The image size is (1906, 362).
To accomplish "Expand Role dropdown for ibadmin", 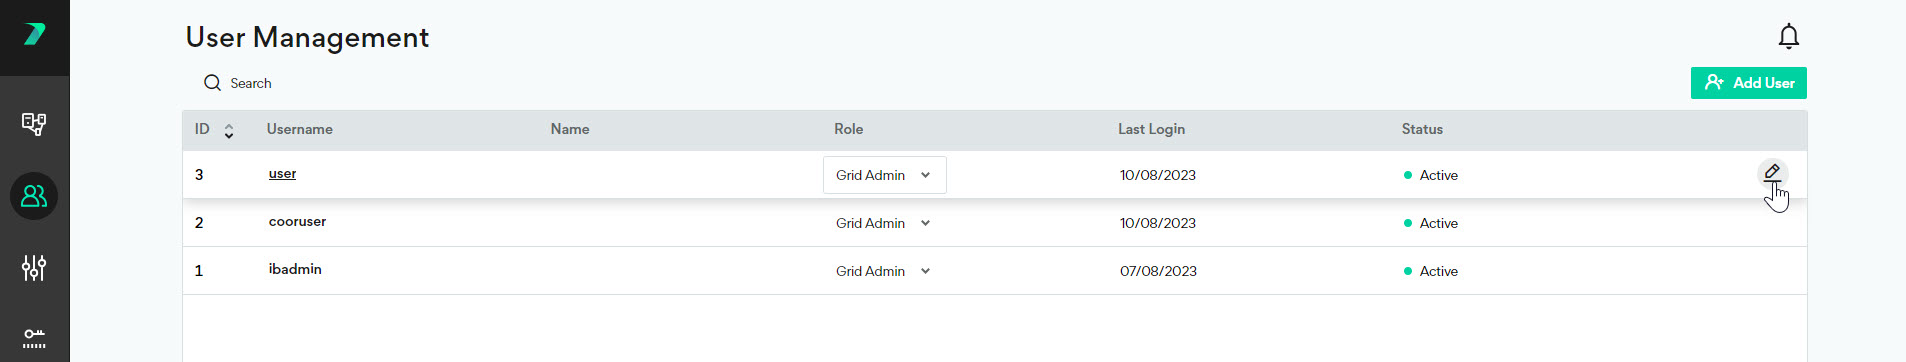I will [x=884, y=271].
